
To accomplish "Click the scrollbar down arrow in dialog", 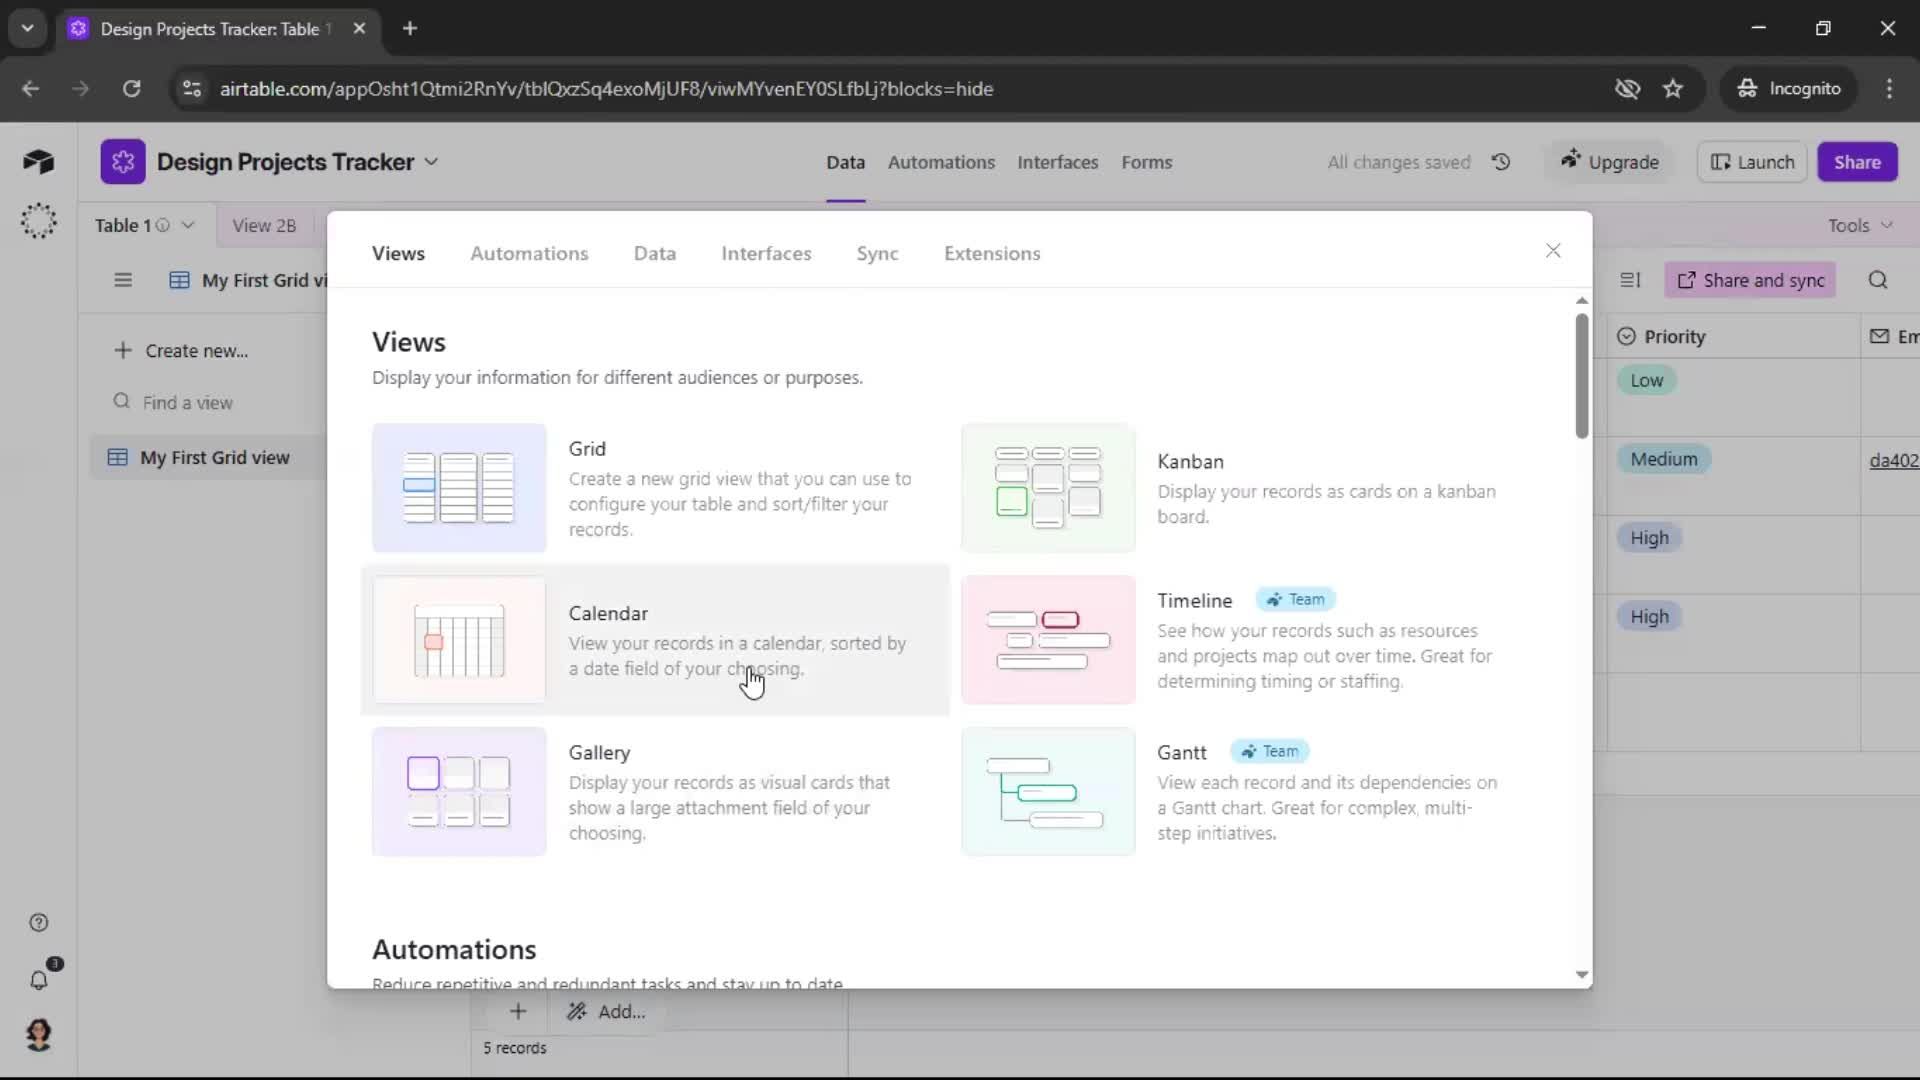I will tap(1581, 975).
